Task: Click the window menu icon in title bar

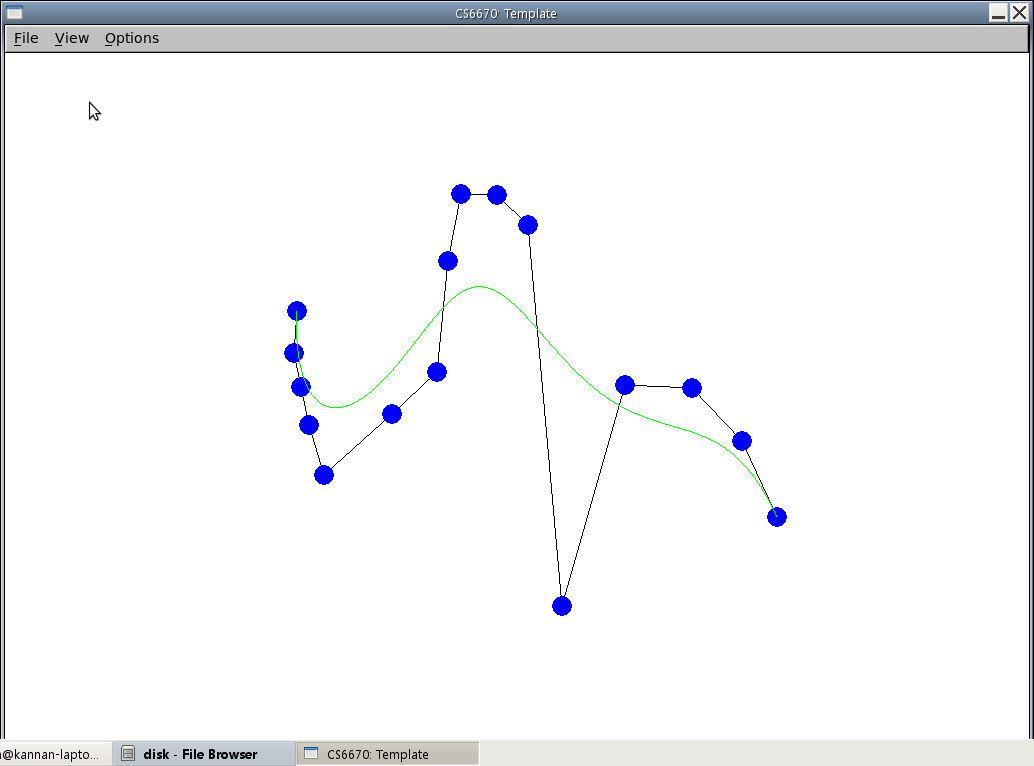Action: coord(15,13)
